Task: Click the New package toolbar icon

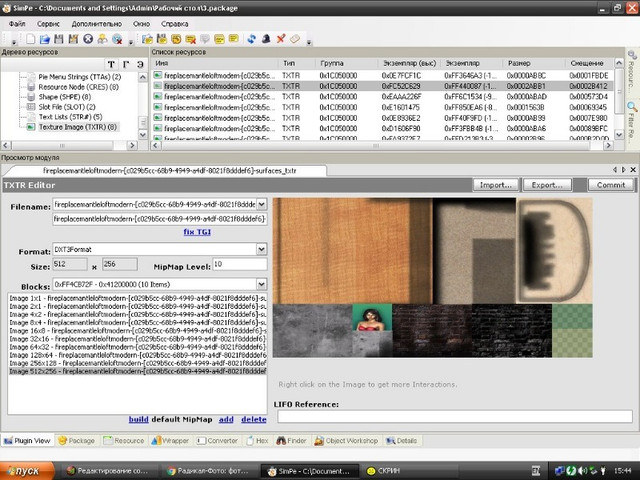Action: point(31,39)
